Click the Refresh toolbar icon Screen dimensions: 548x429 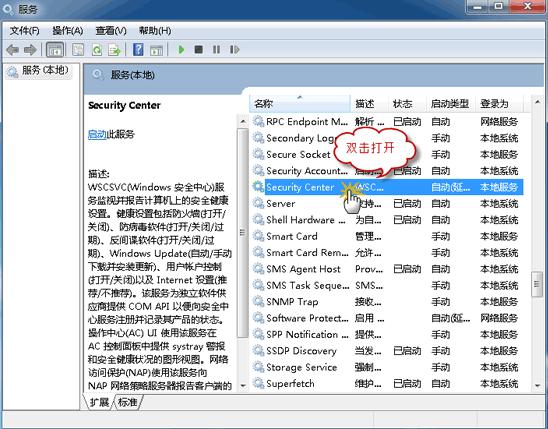(96, 50)
